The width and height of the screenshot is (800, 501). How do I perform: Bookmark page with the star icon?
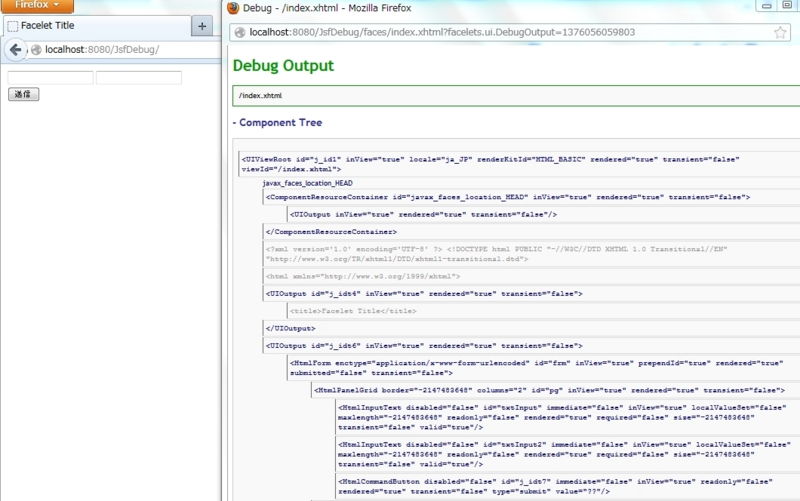(x=780, y=33)
